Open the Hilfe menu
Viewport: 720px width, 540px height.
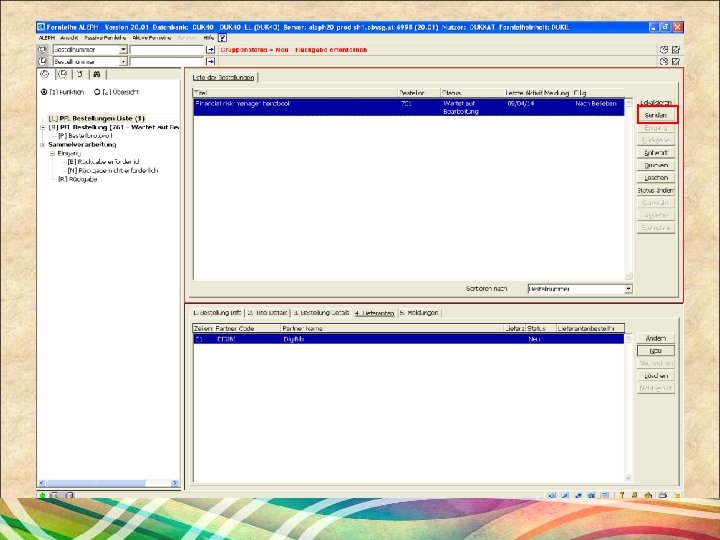pyautogui.click(x=208, y=38)
